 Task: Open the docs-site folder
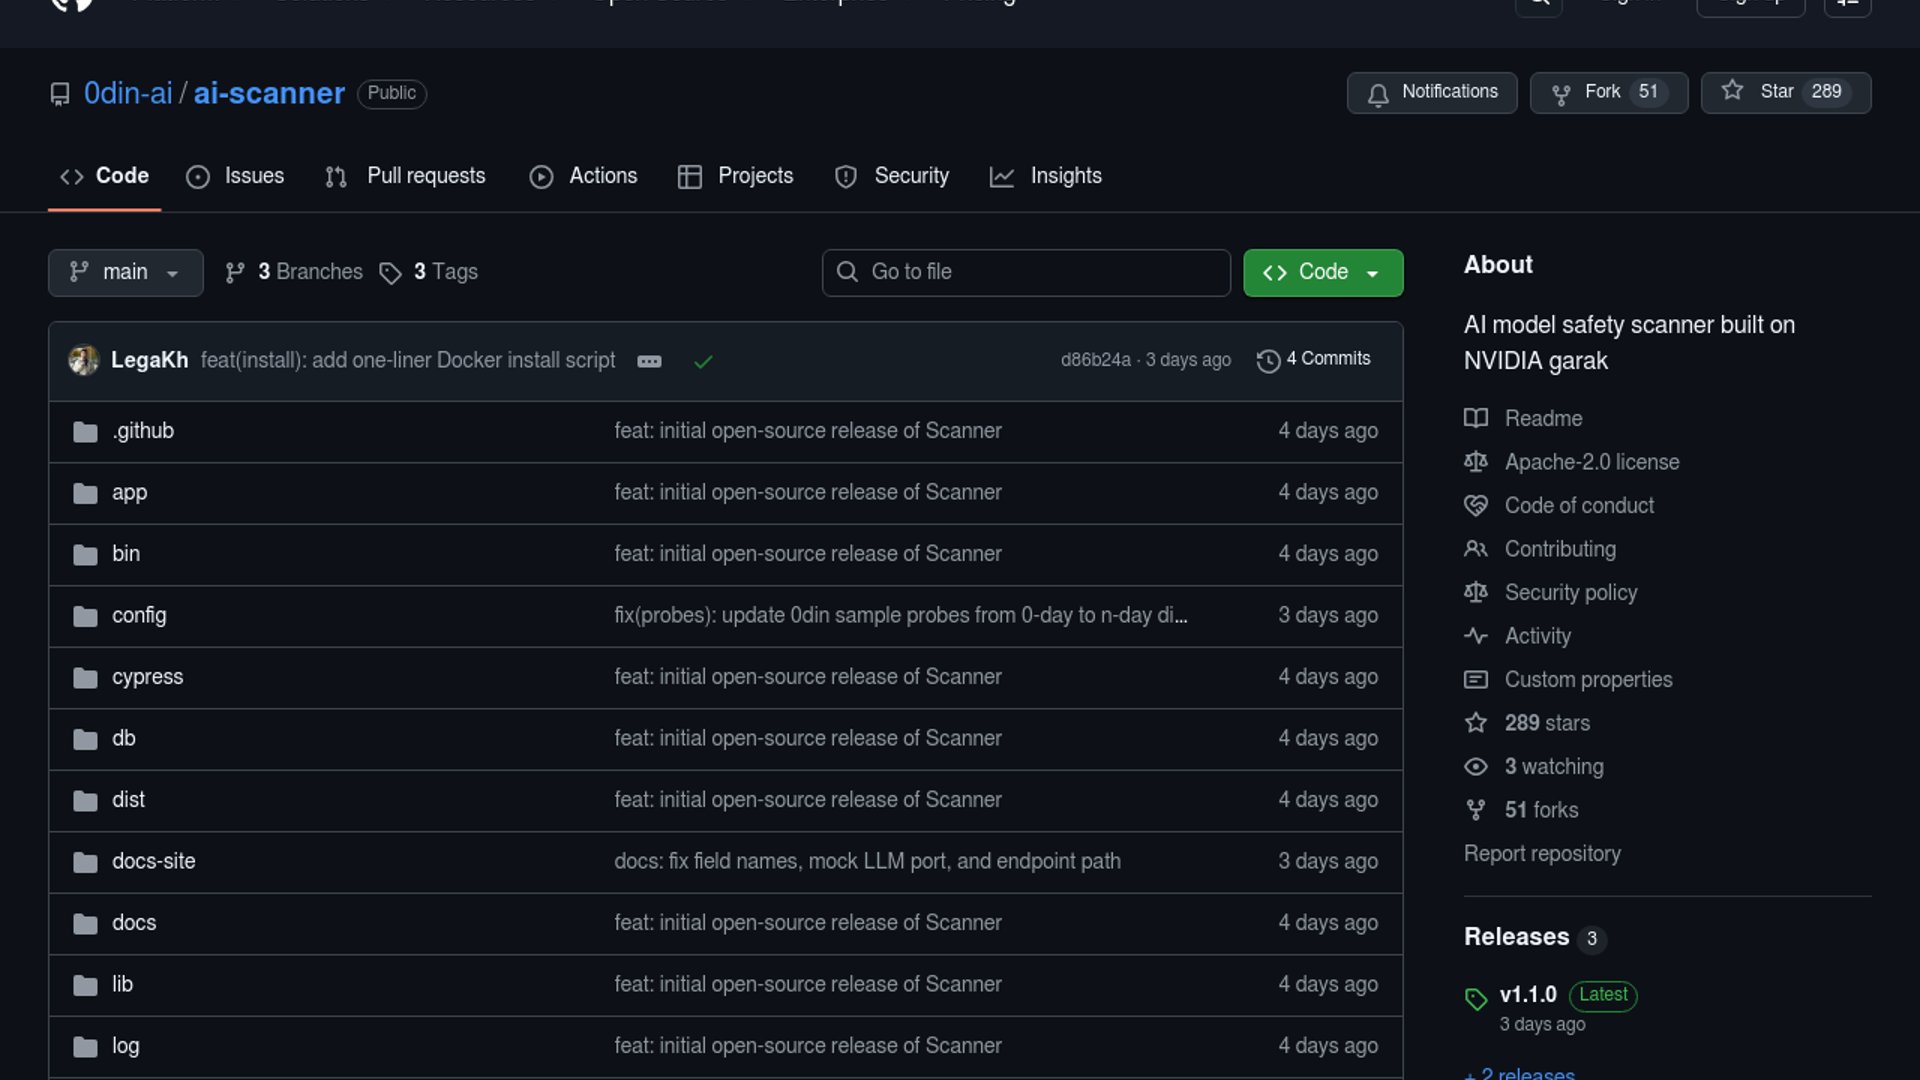pos(153,861)
